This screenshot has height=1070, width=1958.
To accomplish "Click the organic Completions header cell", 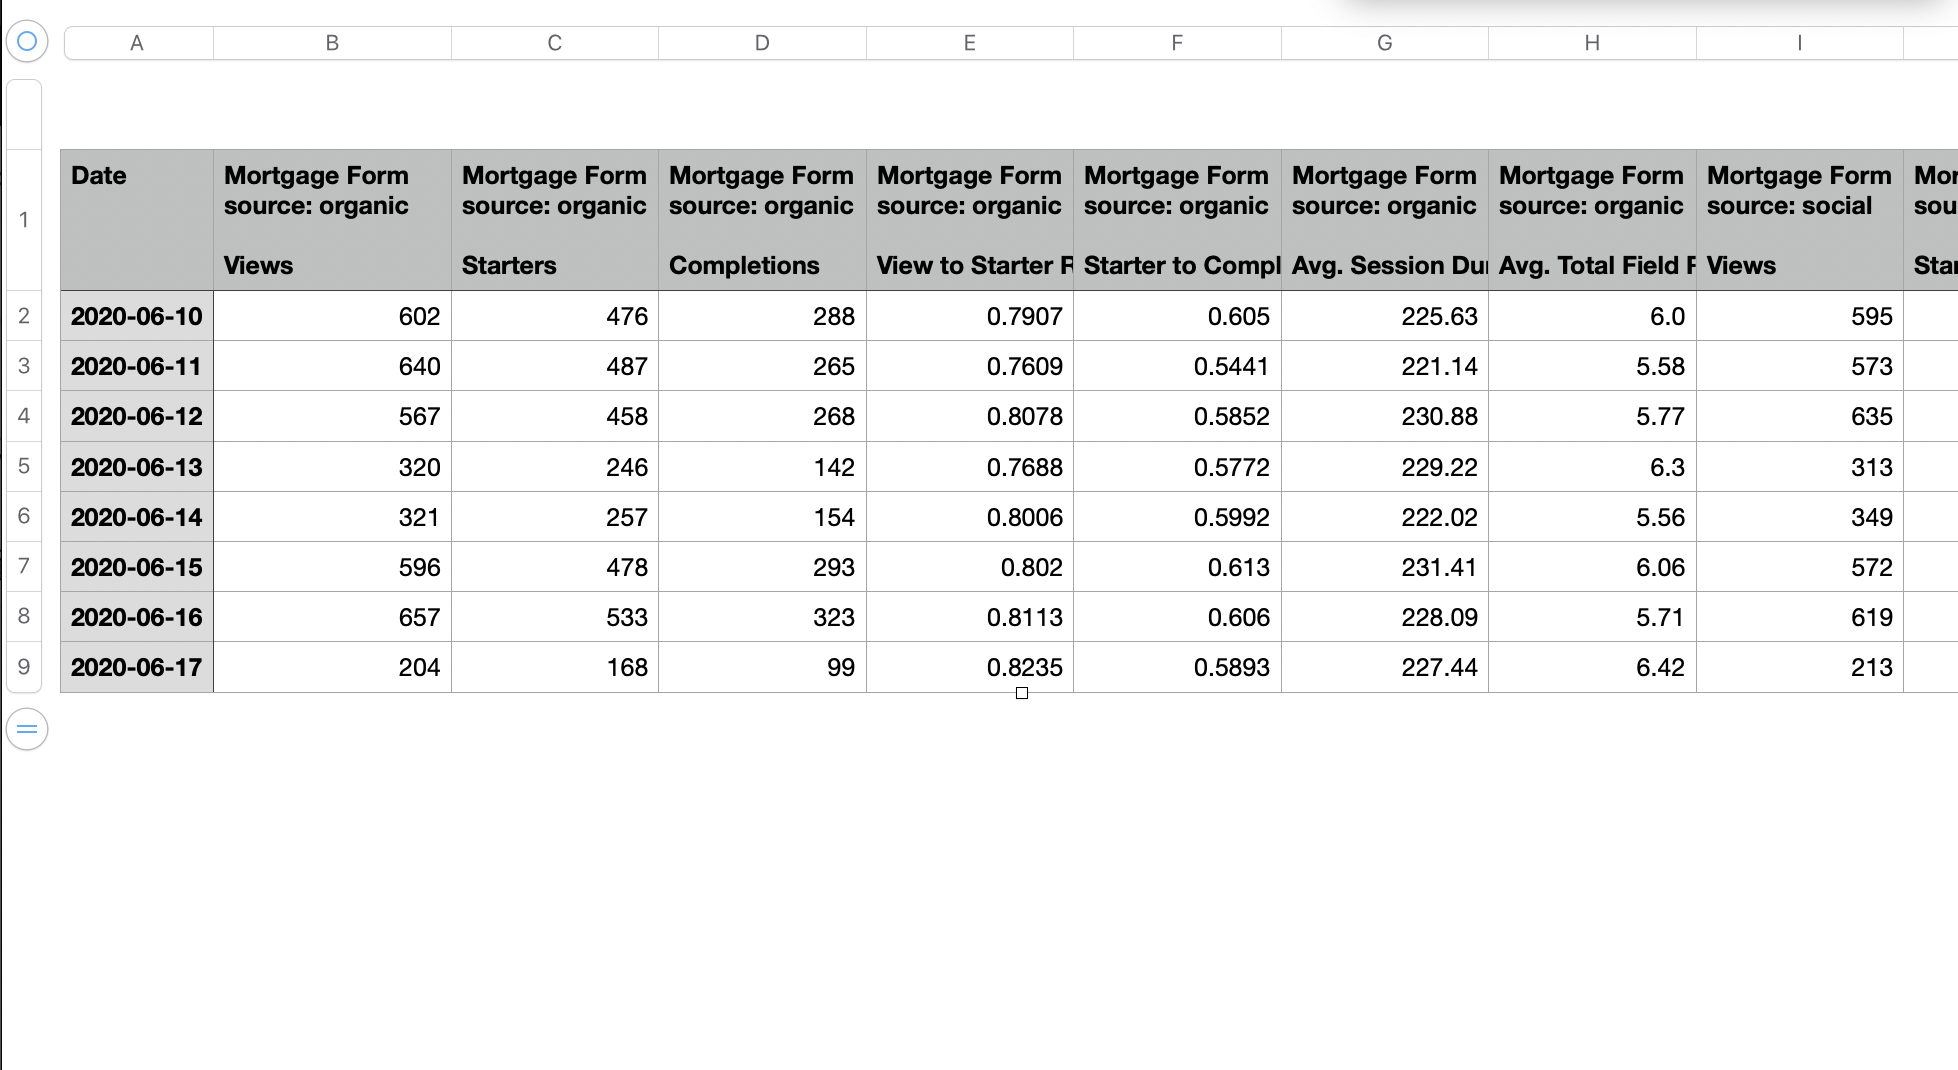I will pyautogui.click(x=762, y=220).
